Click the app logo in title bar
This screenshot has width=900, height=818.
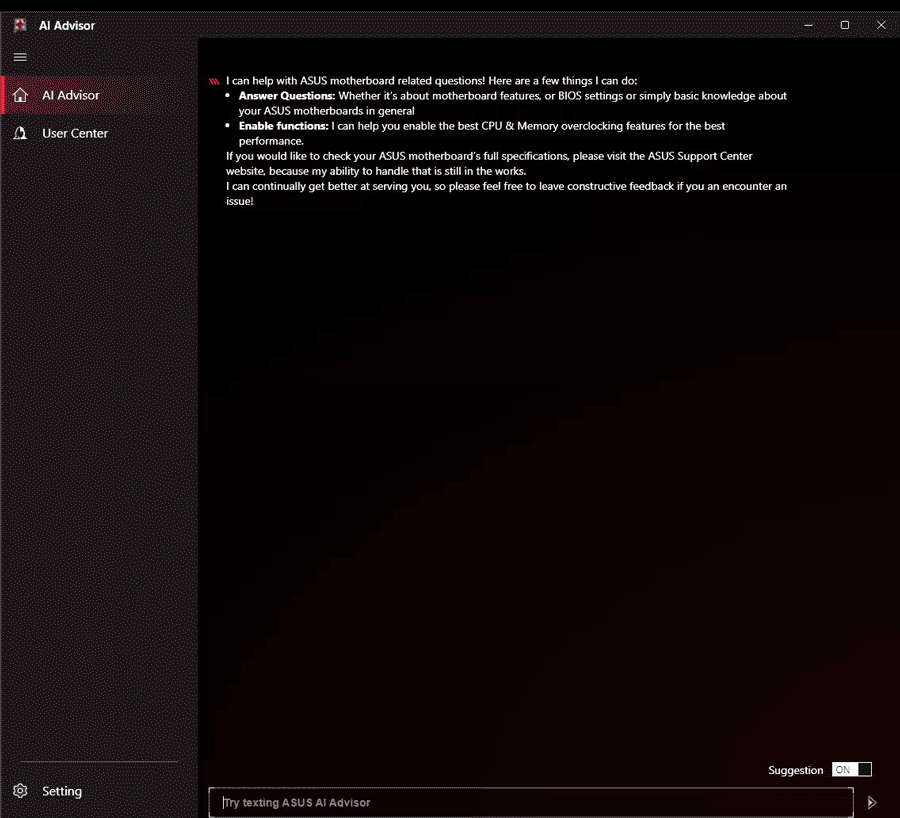pyautogui.click(x=20, y=25)
